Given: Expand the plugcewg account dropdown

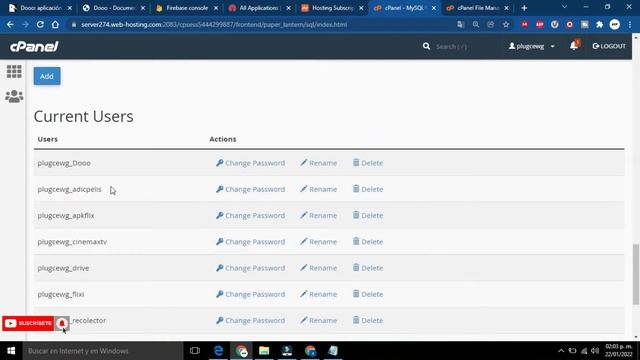Looking at the screenshot, I should tap(531, 46).
